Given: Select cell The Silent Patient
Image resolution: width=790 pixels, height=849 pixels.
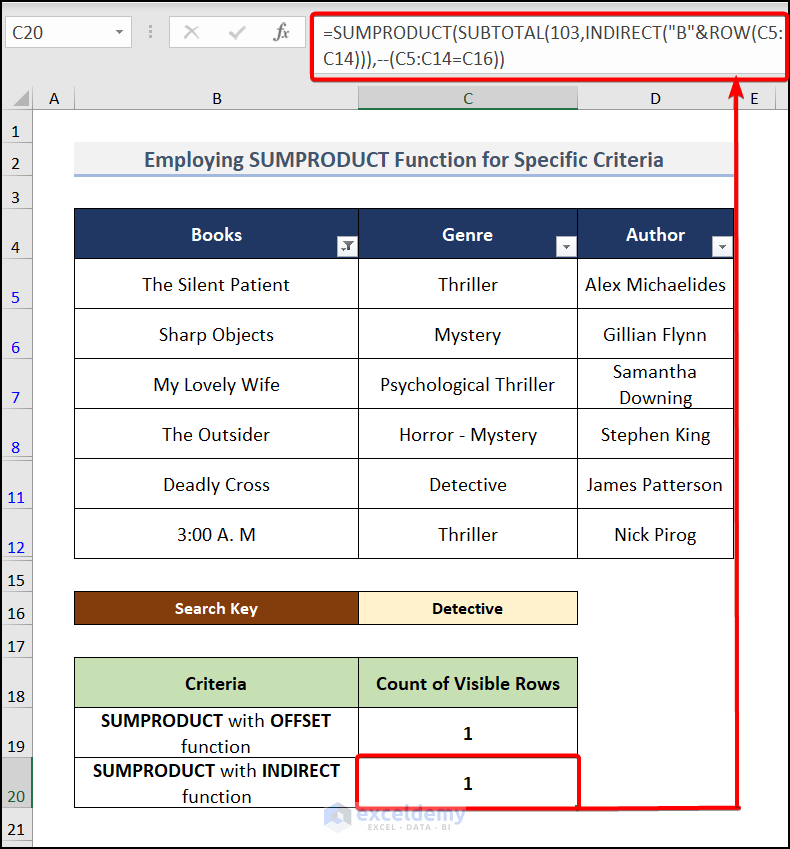Looking at the screenshot, I should 217,284.
